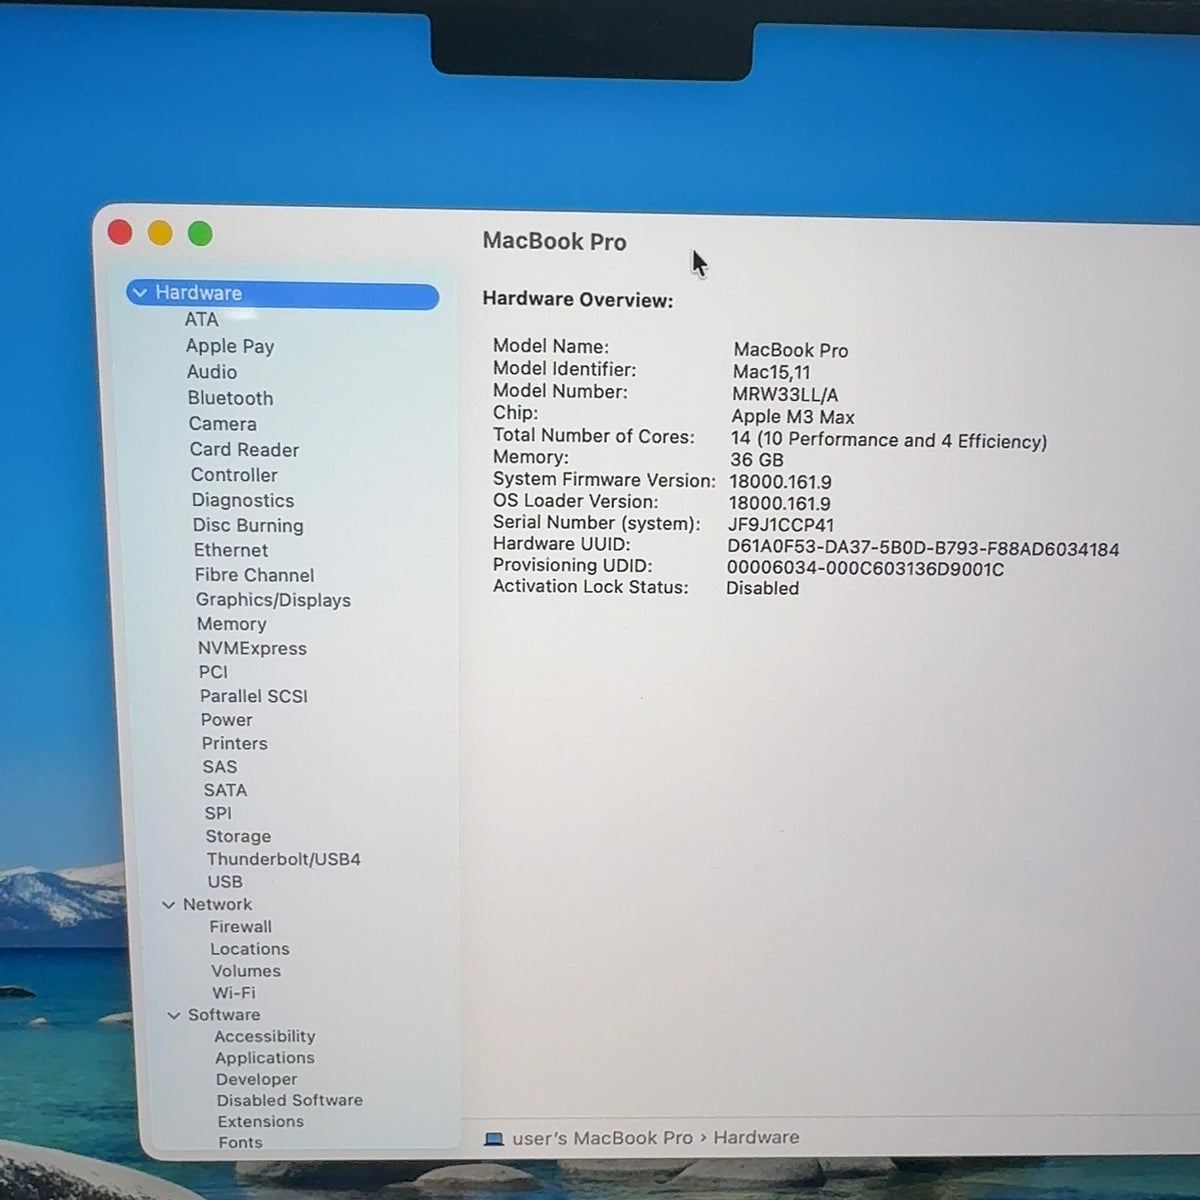
Task: Select Memory in the hardware list
Action: [231, 624]
